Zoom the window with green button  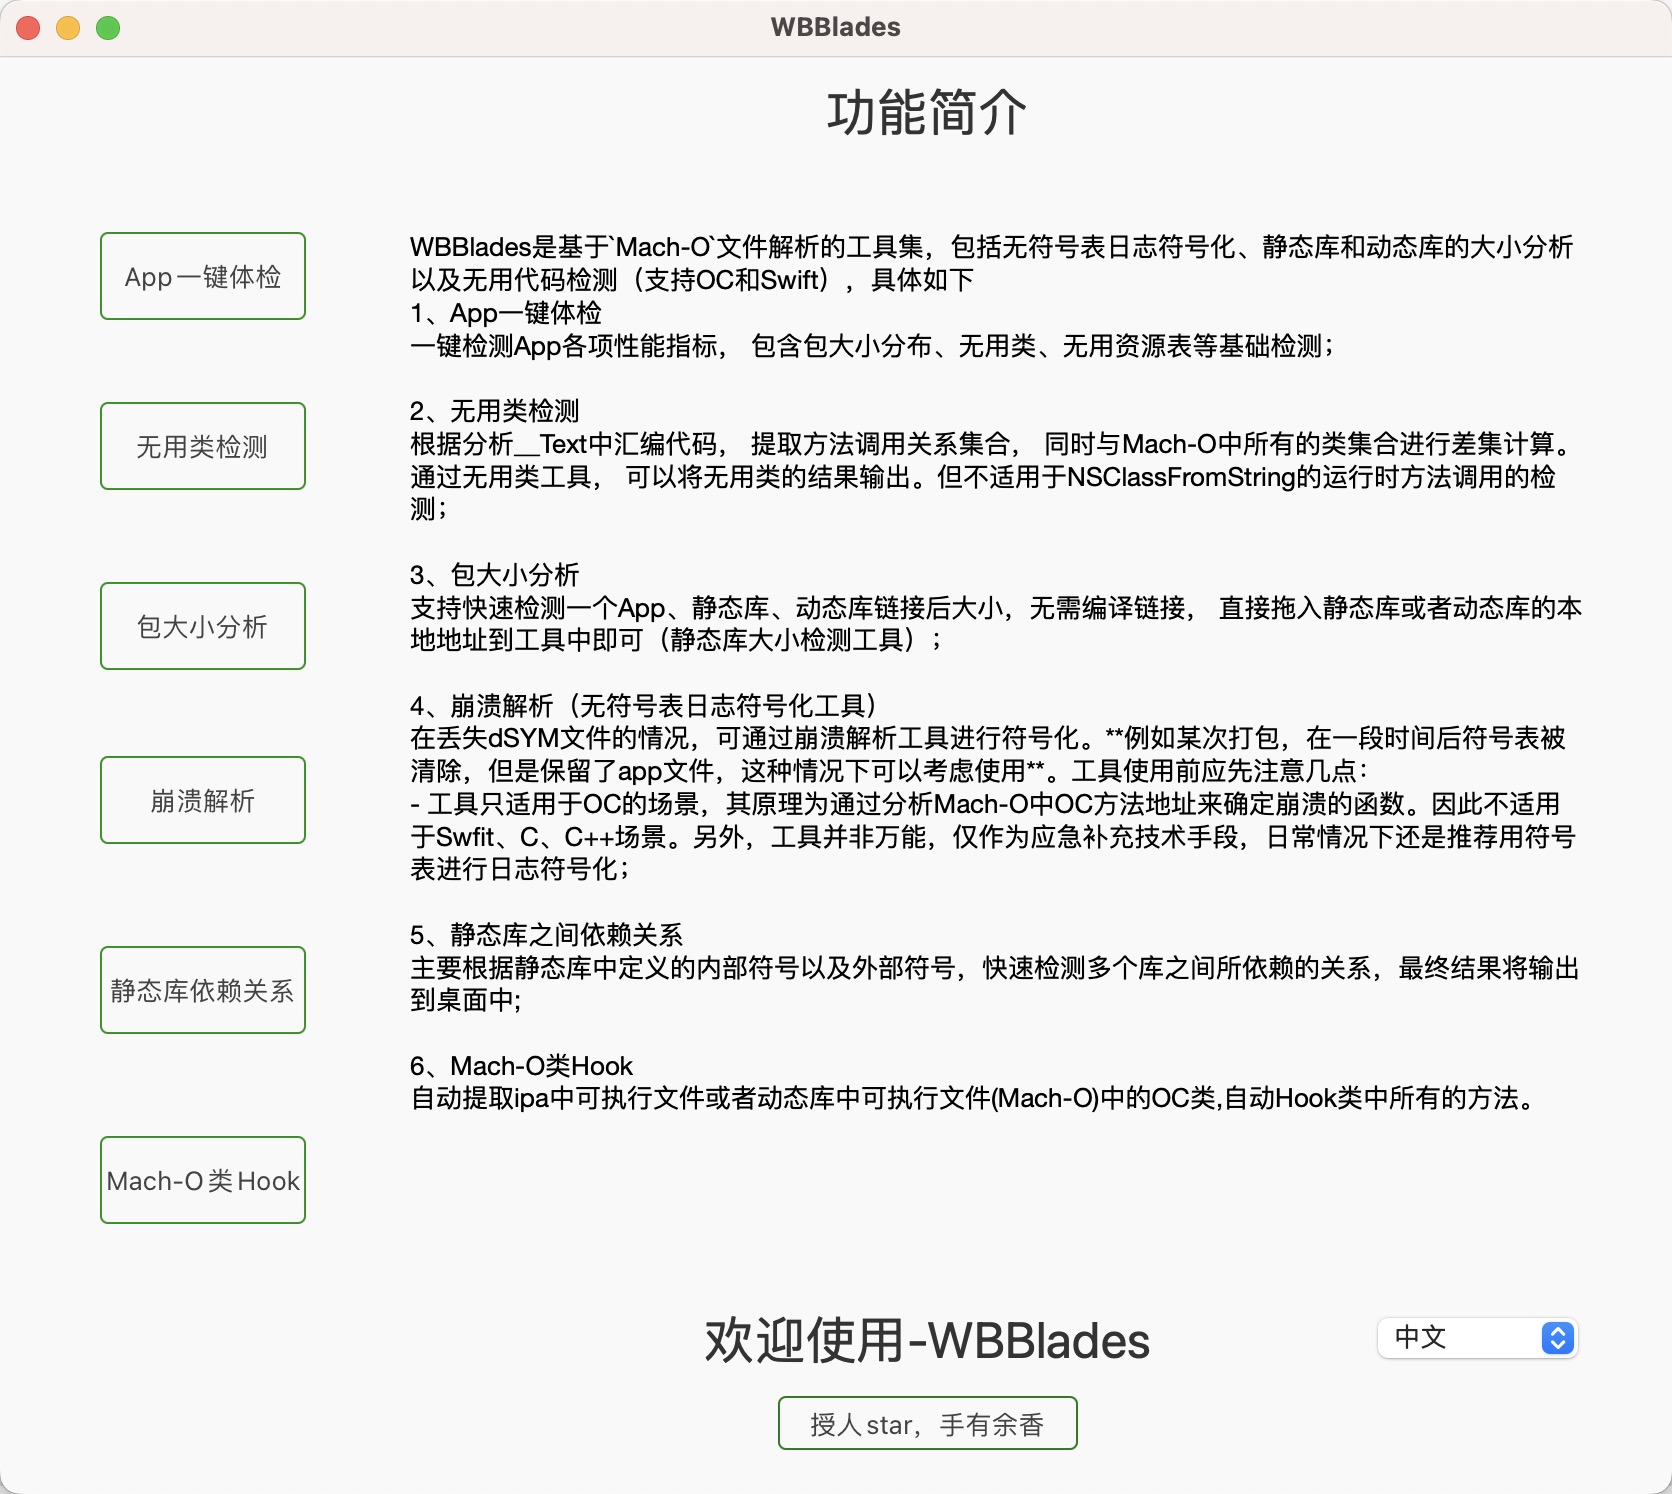coord(108,28)
